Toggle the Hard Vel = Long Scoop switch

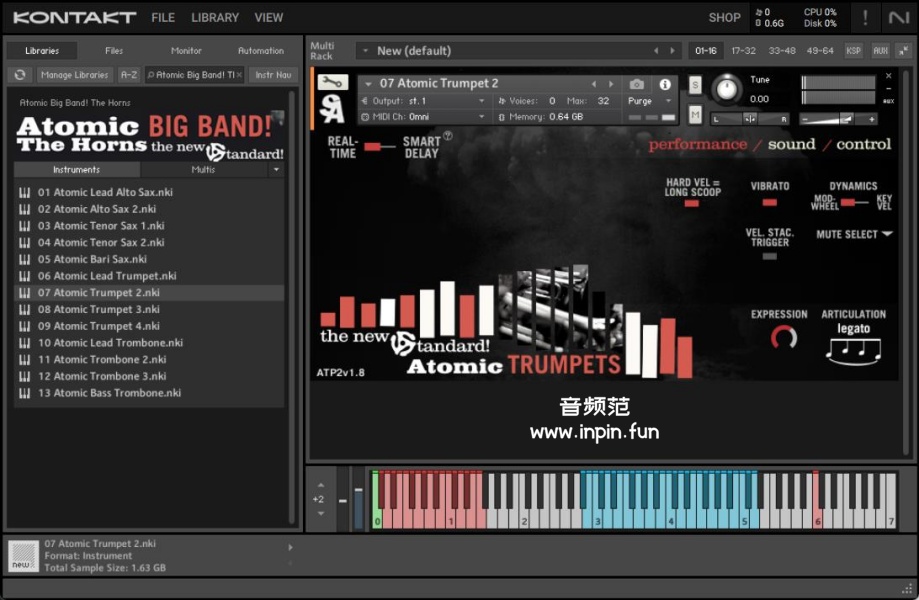click(691, 204)
